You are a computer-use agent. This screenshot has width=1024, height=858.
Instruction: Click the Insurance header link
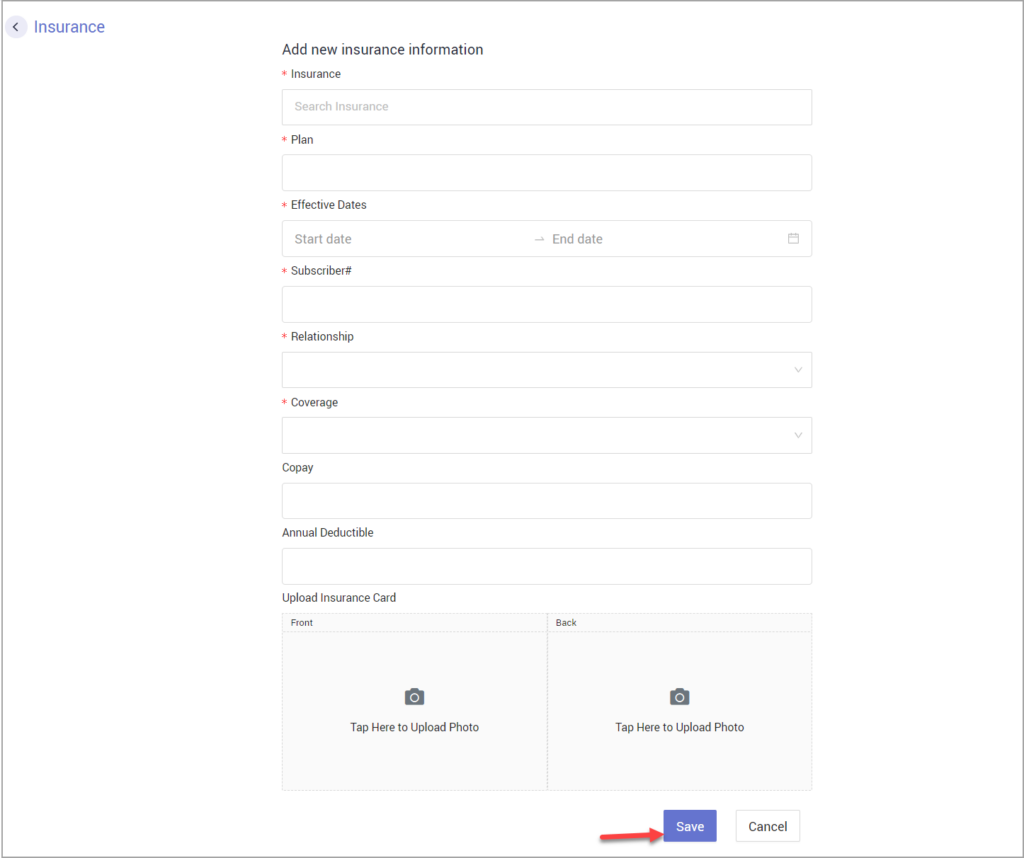click(69, 27)
